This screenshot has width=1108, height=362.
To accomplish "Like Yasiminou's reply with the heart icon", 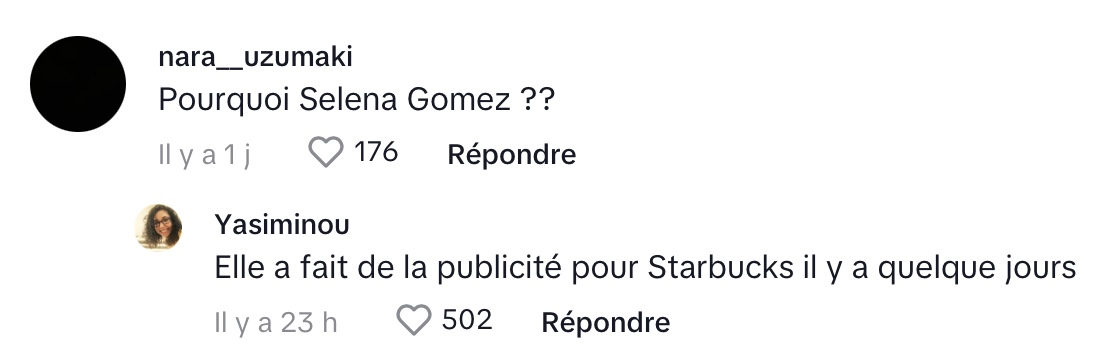I will [x=413, y=320].
